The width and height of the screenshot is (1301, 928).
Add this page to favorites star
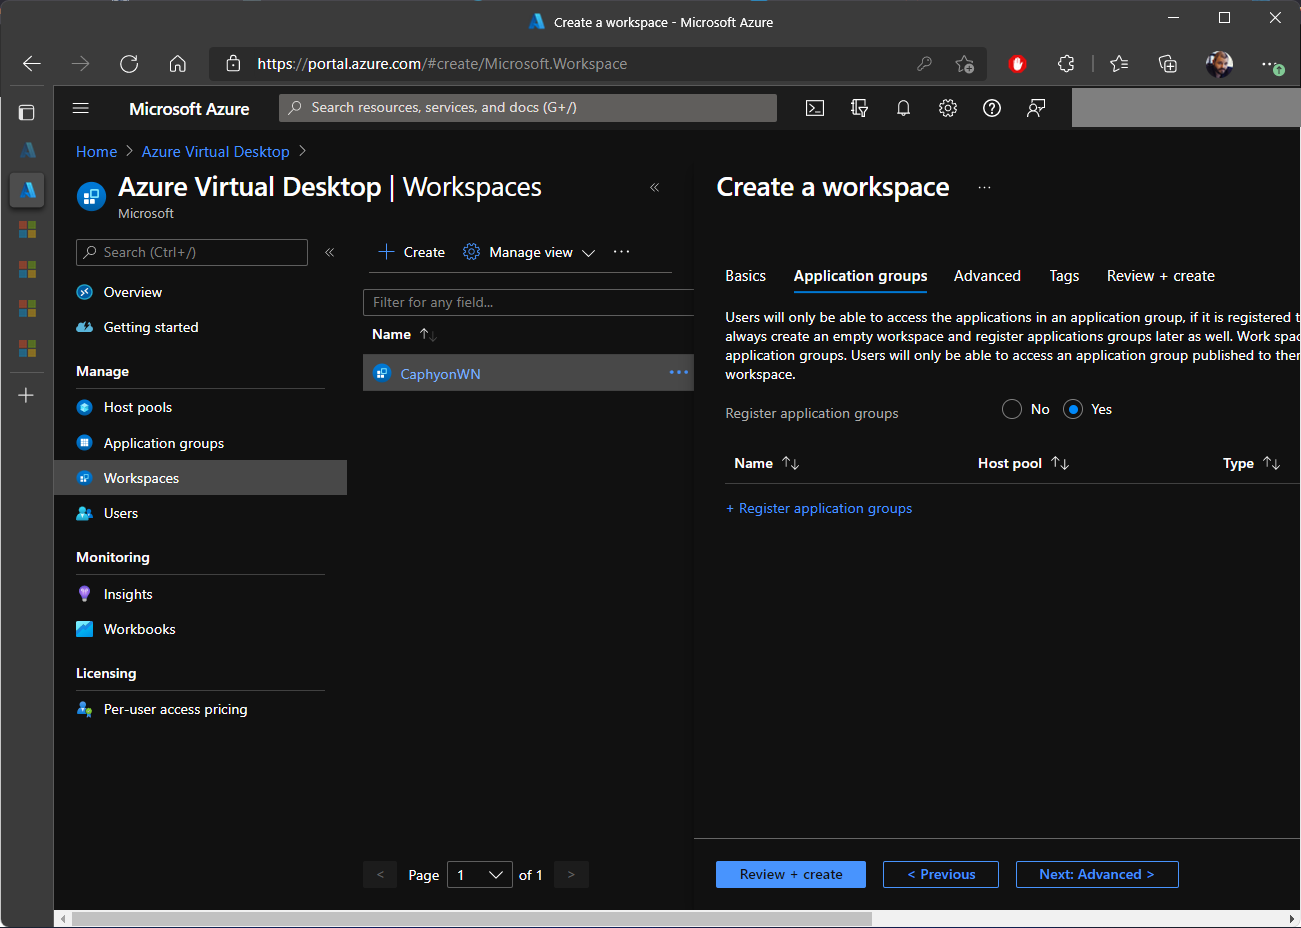click(964, 64)
